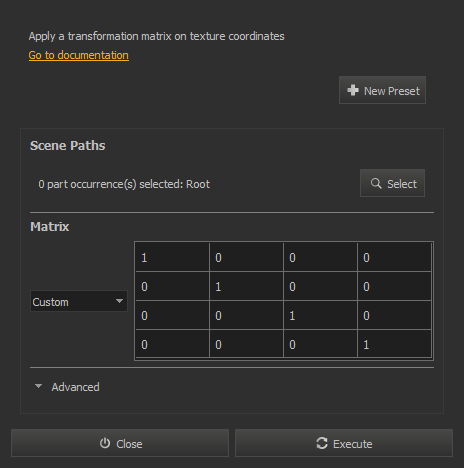Open the Go to documentation link
Viewport: 464px width, 468px height.
coord(79,55)
